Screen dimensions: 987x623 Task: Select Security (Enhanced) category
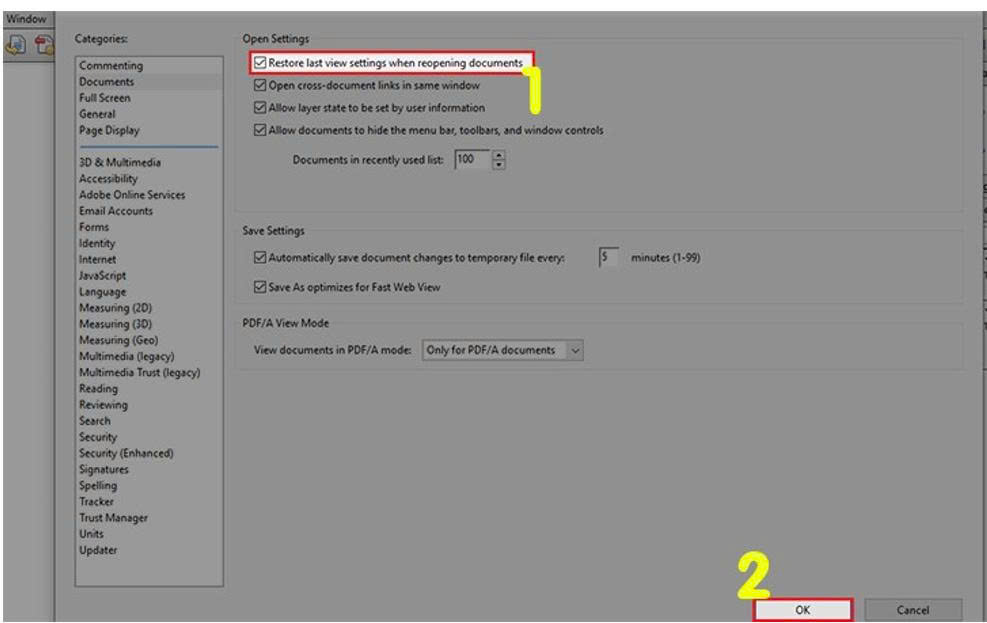126,453
